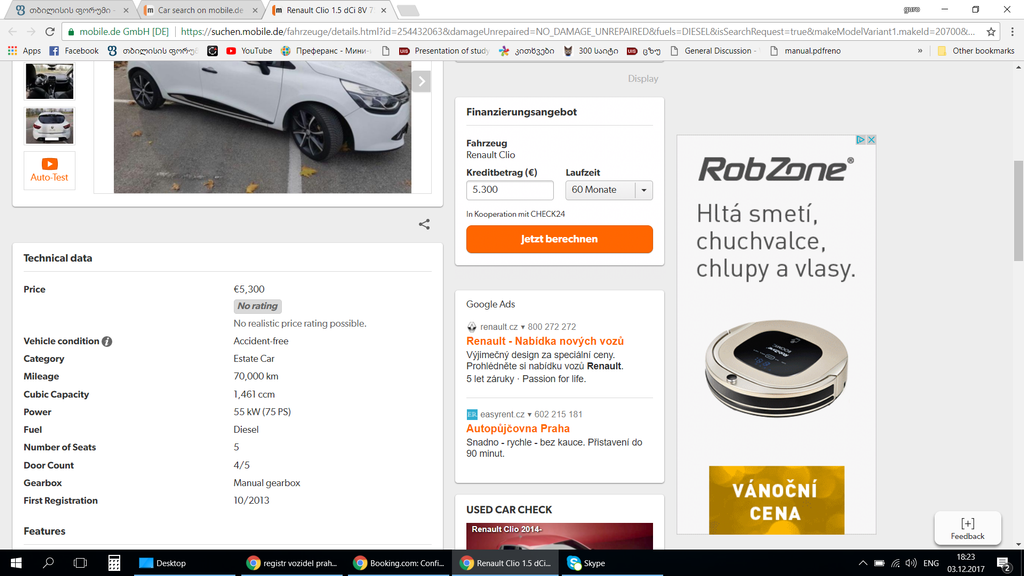Click the share icon below photo
1024x576 pixels.
(x=424, y=224)
